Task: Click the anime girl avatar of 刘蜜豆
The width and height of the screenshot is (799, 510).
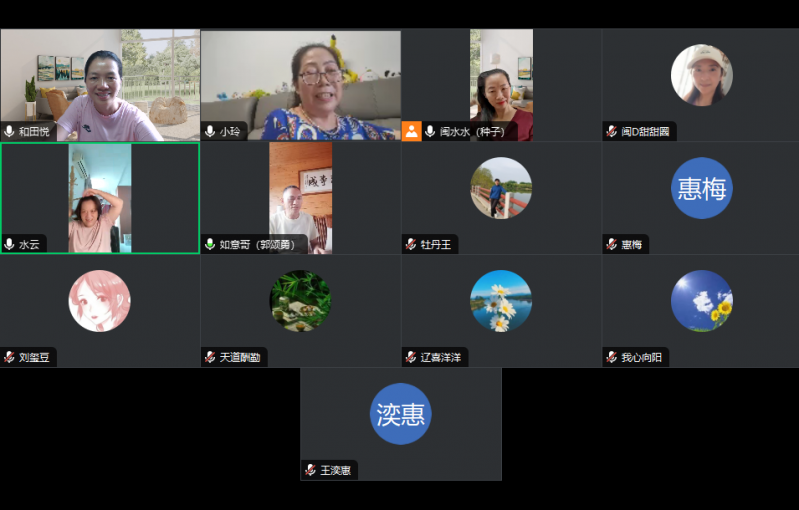Action: (x=99, y=301)
